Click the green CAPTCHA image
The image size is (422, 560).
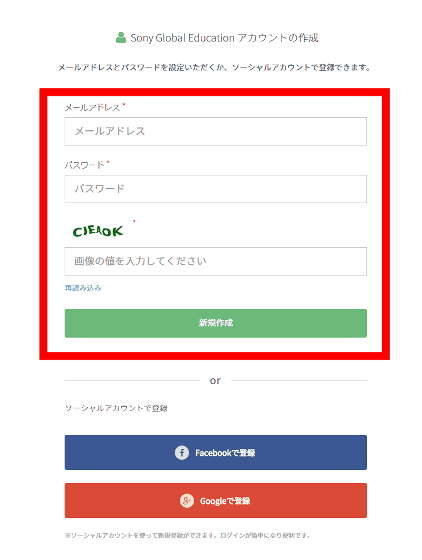pyautogui.click(x=98, y=231)
